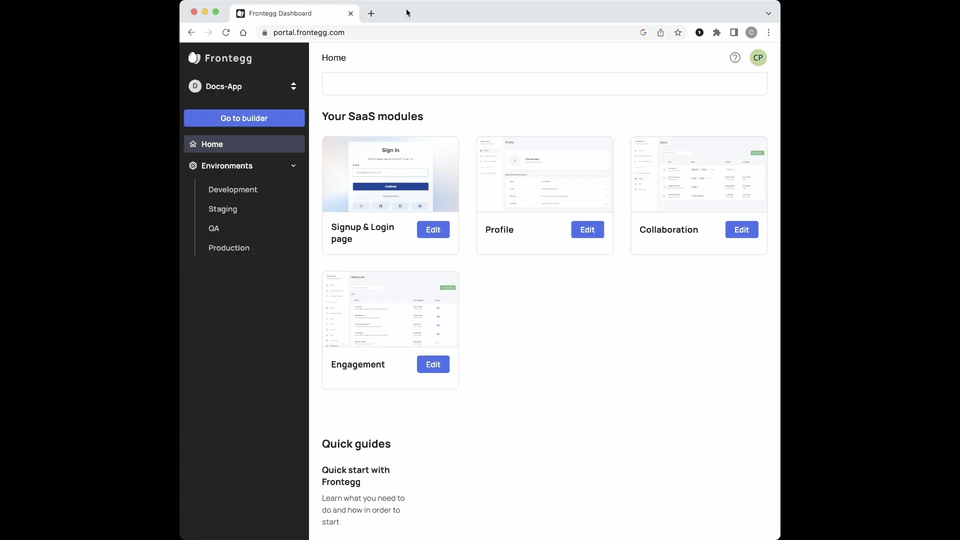960x540 pixels.
Task: Open Chrome three-dot menu
Action: tap(768, 32)
